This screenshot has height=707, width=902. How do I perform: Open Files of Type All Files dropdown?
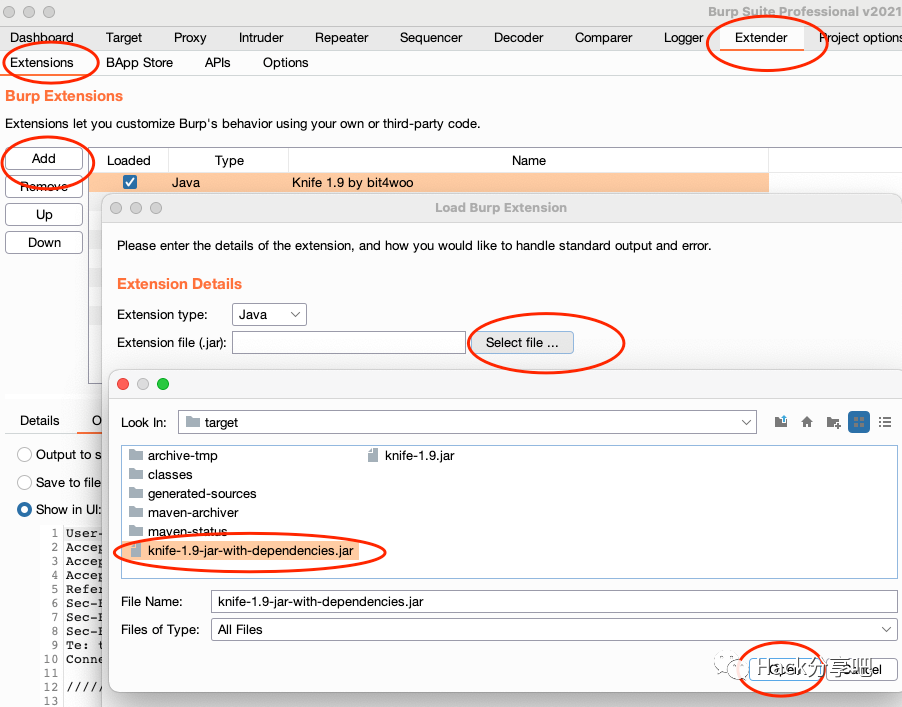pyautogui.click(x=554, y=630)
